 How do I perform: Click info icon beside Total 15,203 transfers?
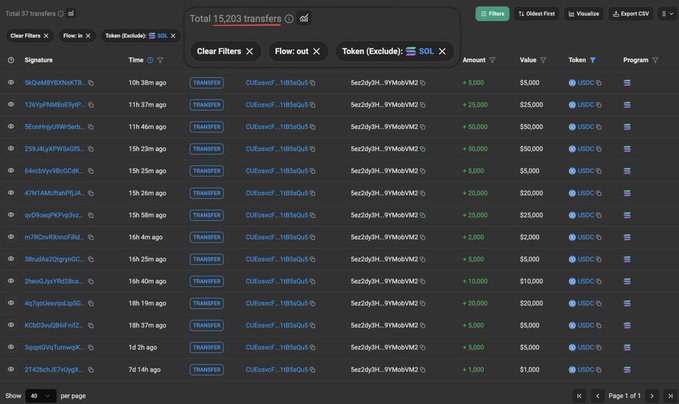tap(289, 19)
